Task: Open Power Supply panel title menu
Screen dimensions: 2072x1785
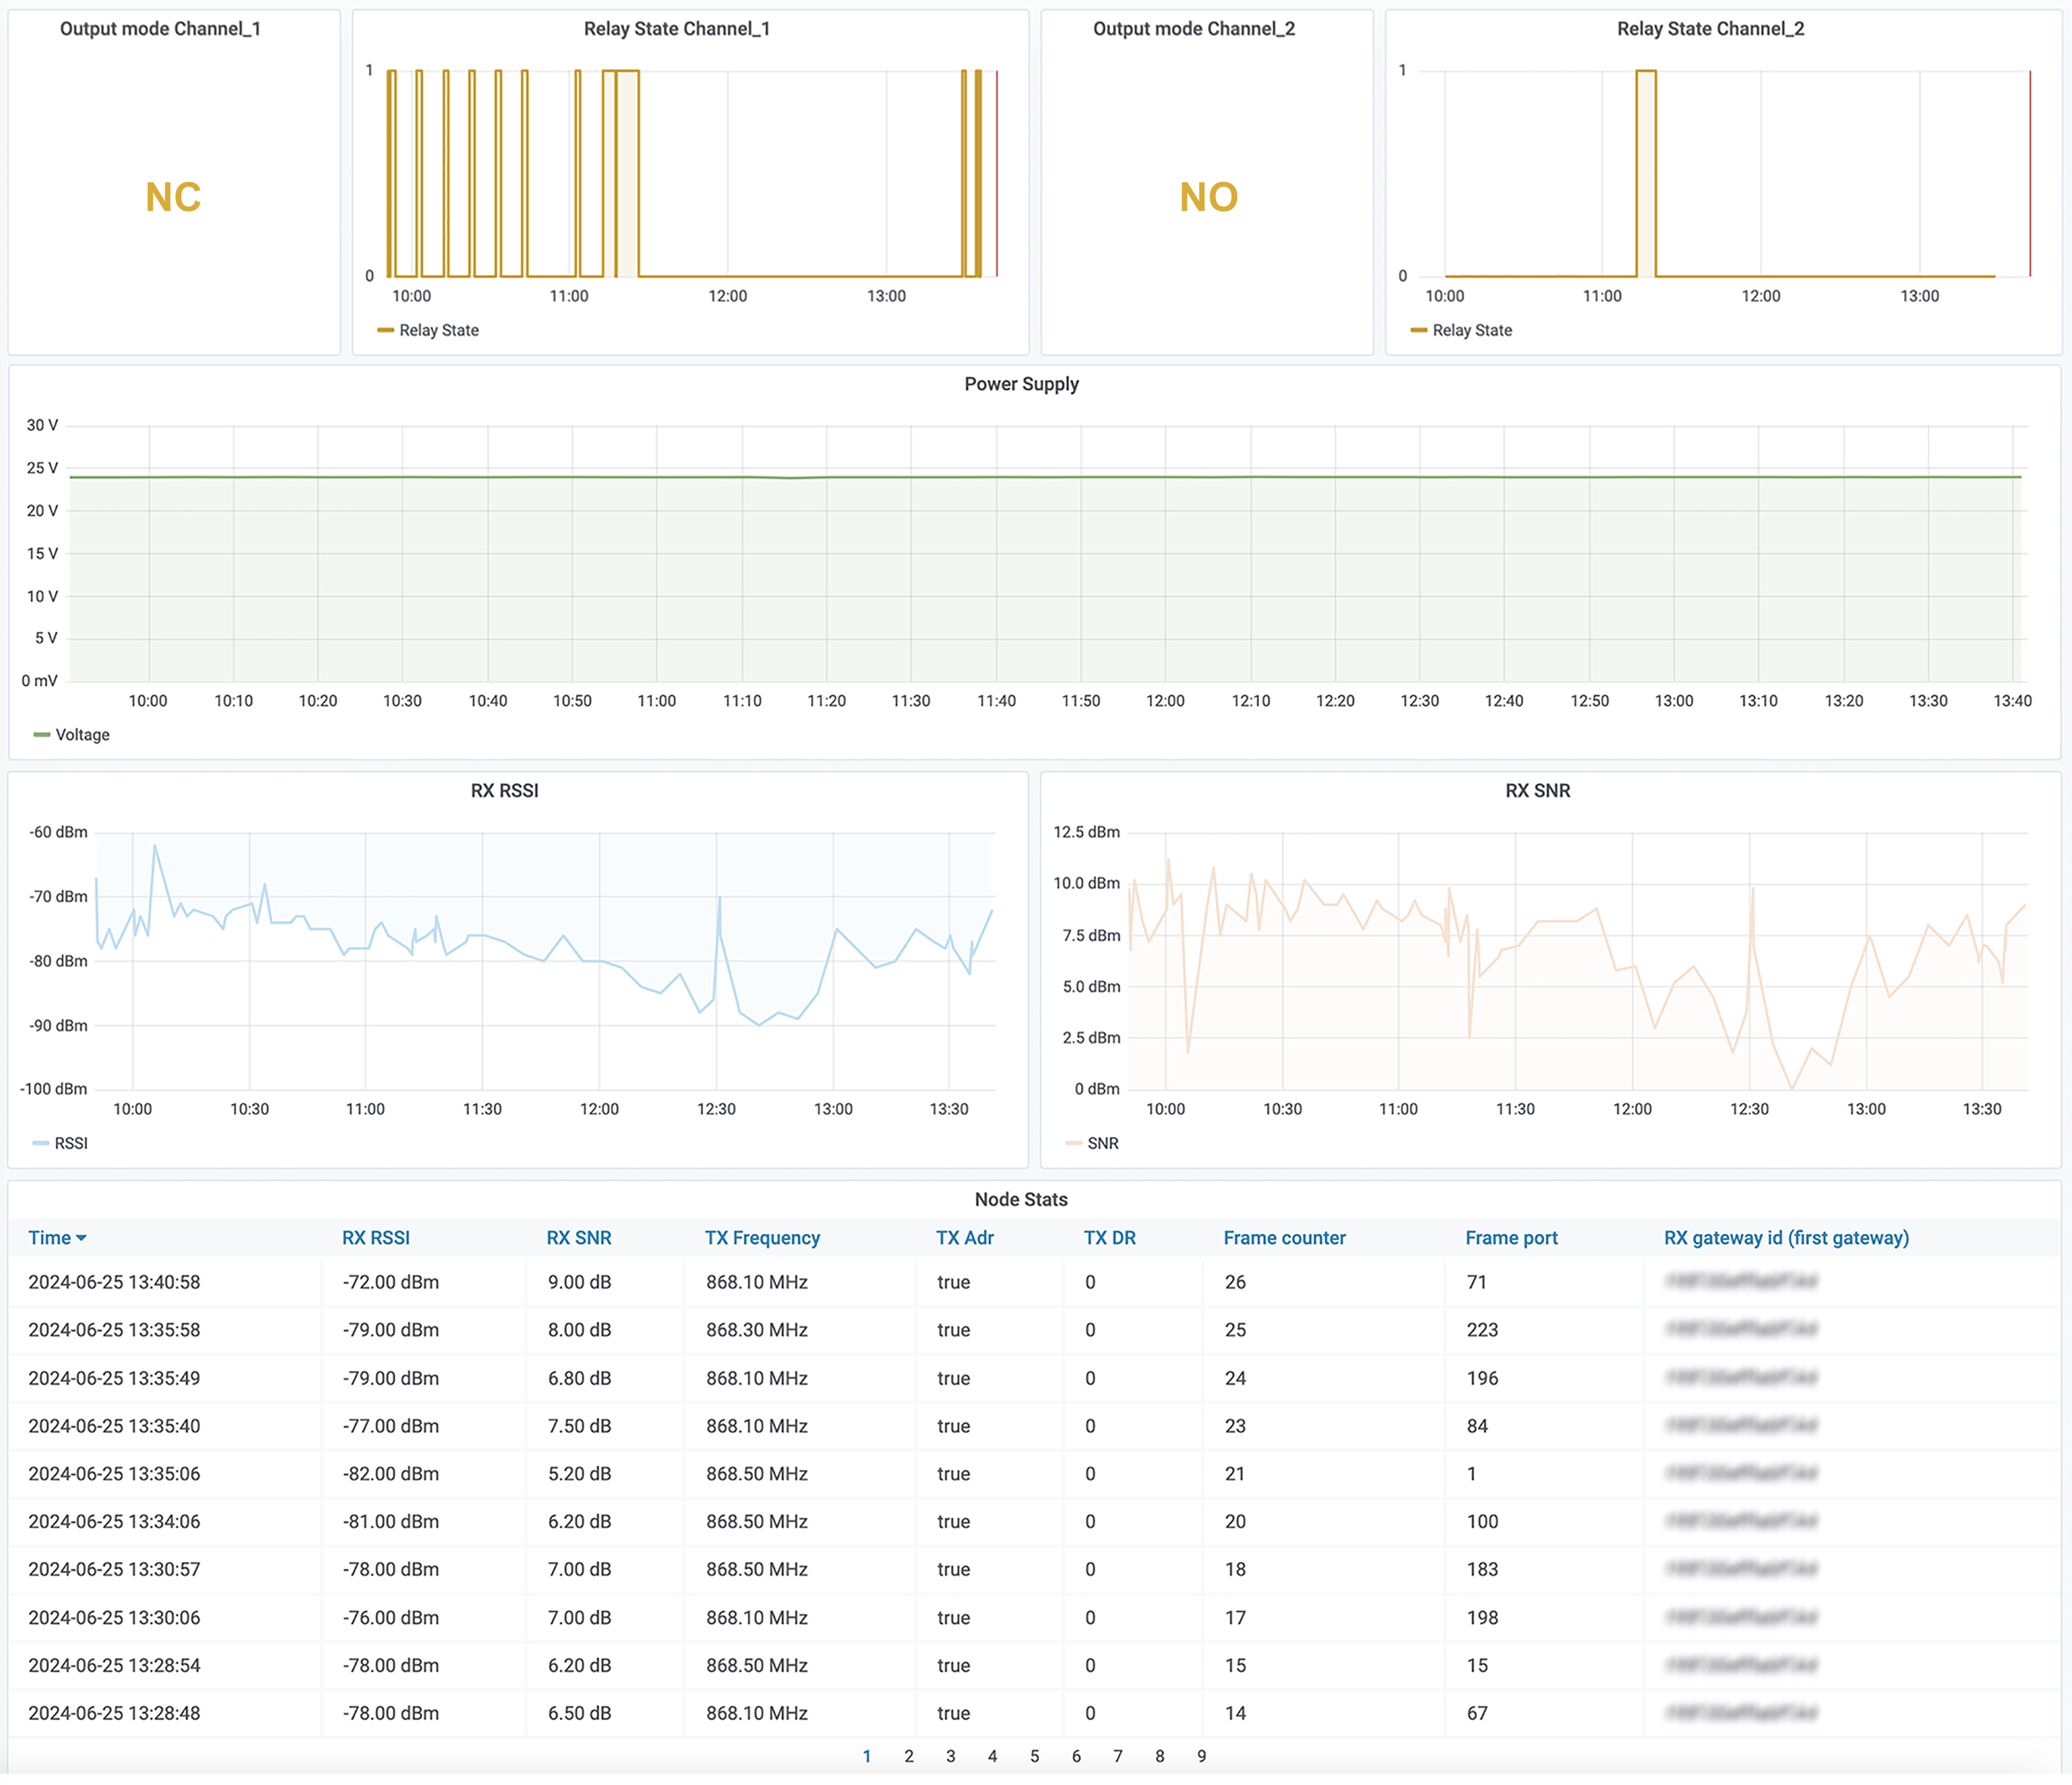Action: [1021, 384]
